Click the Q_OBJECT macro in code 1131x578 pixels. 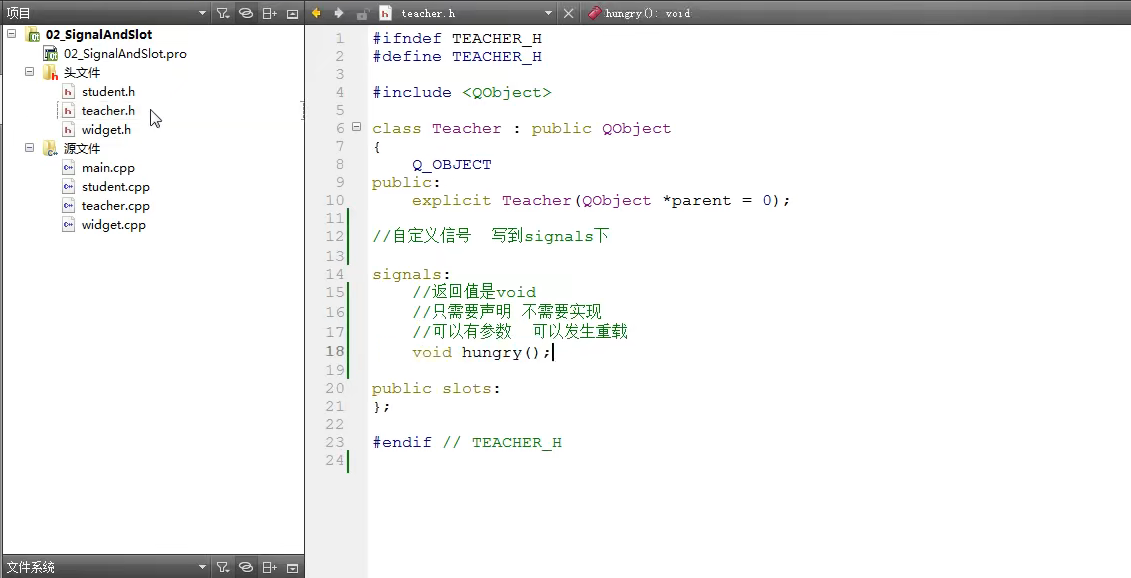tap(452, 165)
